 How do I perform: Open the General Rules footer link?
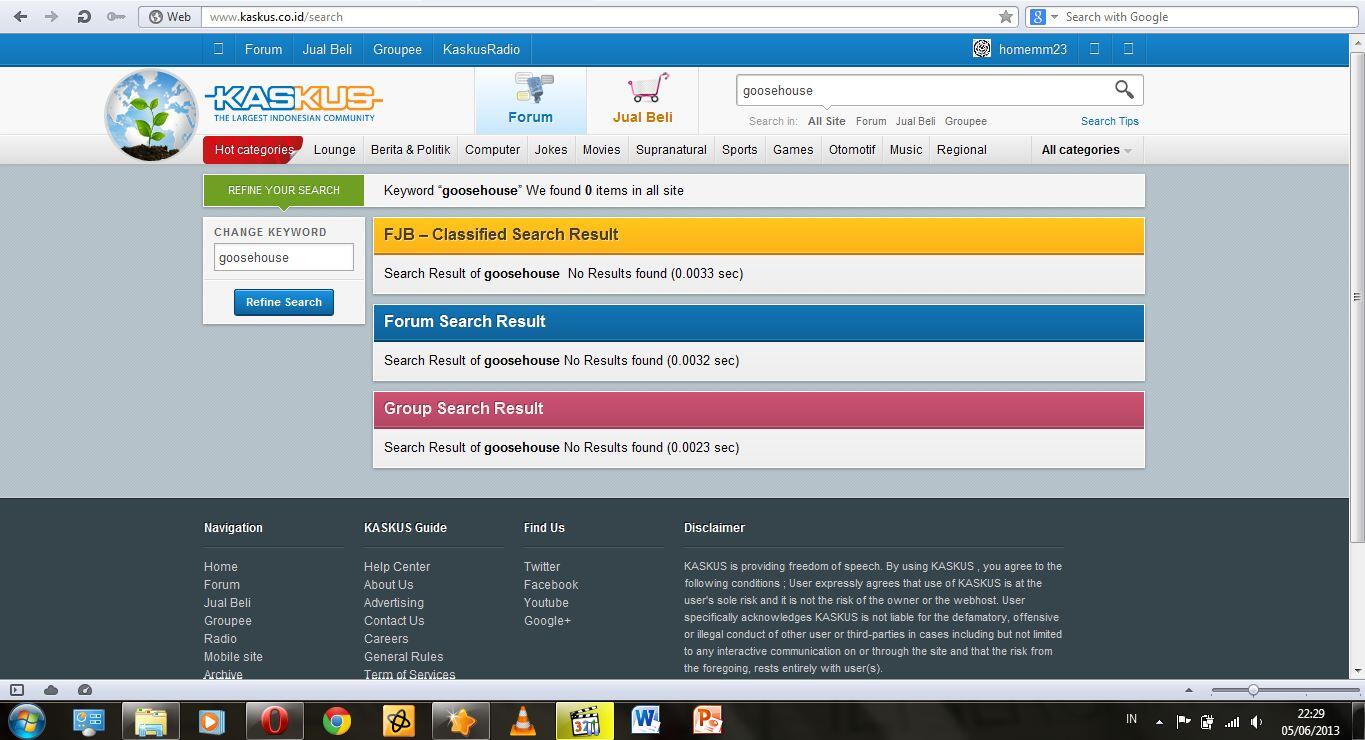(x=403, y=657)
